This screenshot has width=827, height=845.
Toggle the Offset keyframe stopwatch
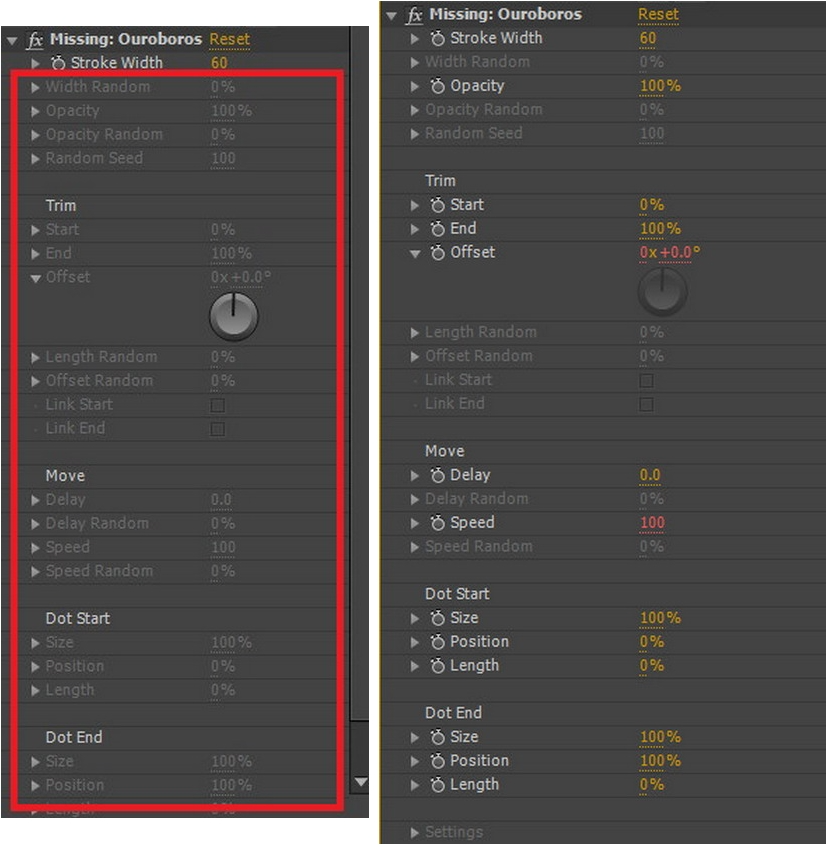(437, 252)
